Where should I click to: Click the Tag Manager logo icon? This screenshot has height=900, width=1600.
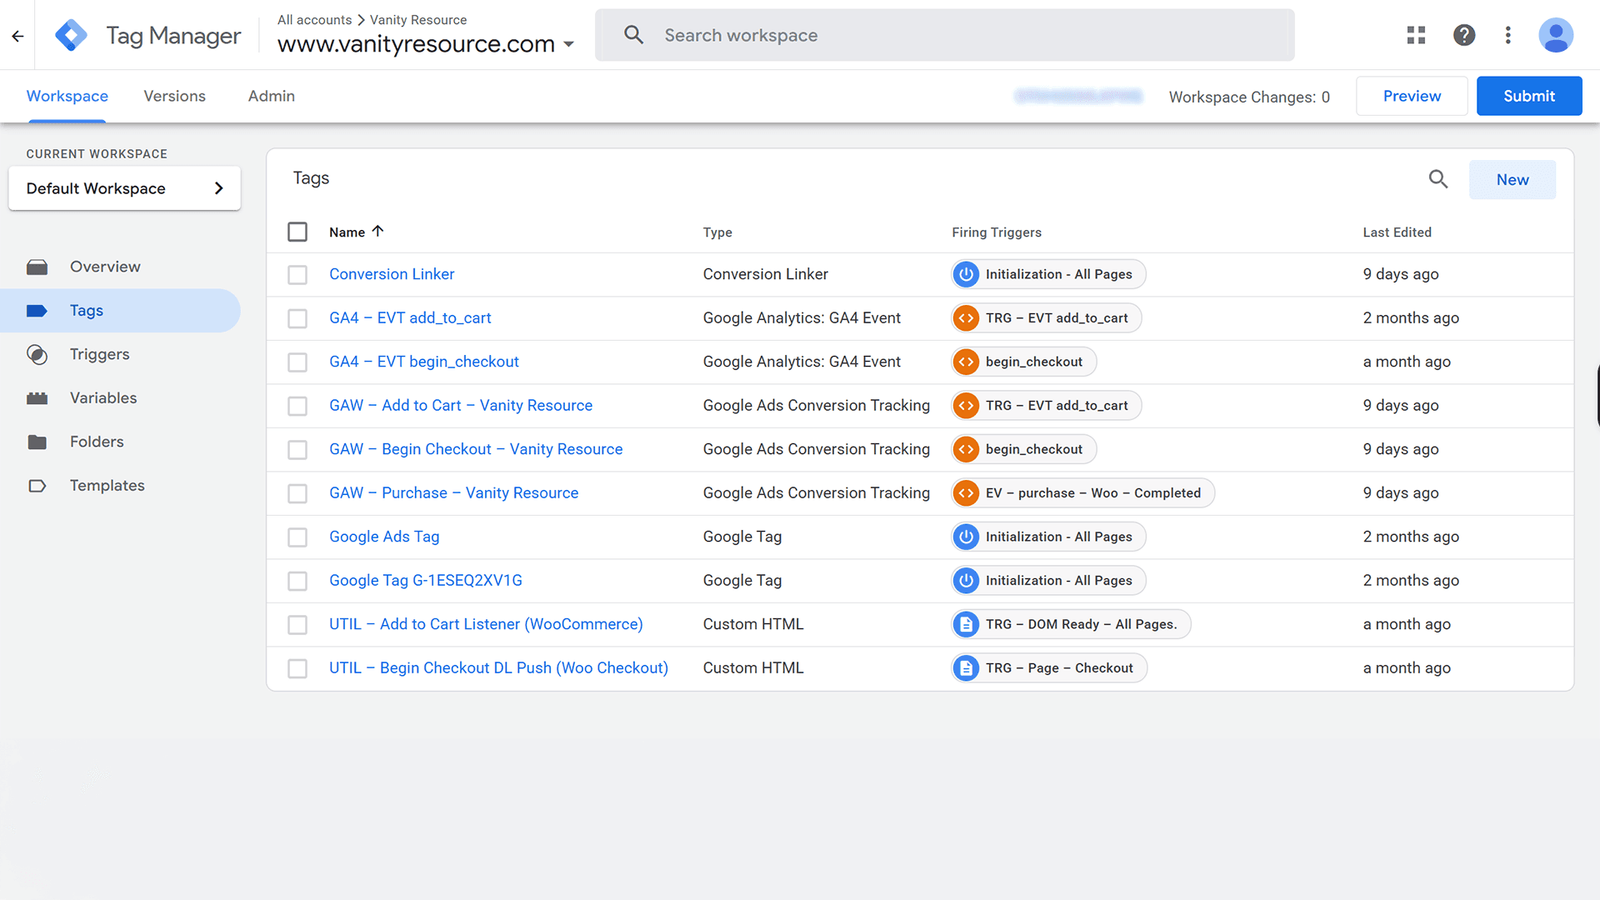tap(71, 36)
